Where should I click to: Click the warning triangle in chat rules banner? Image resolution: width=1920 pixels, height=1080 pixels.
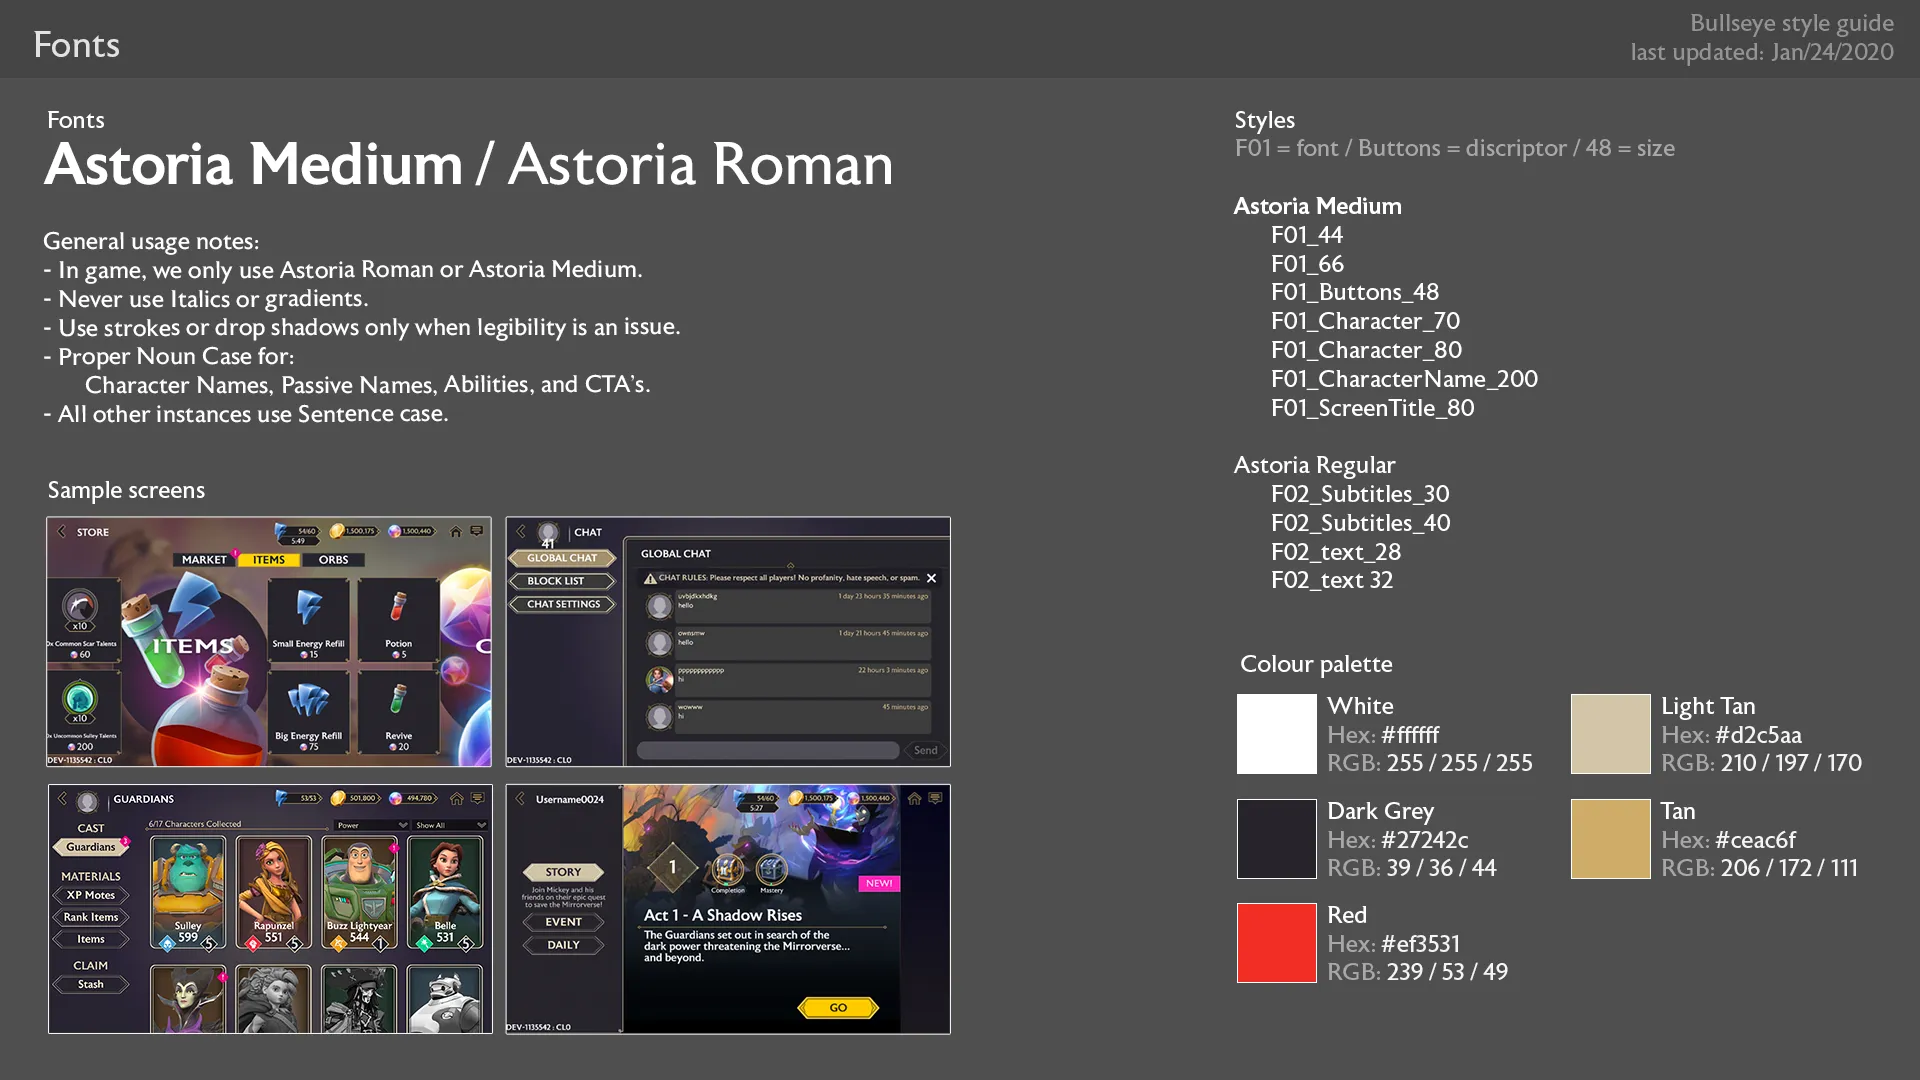[650, 578]
